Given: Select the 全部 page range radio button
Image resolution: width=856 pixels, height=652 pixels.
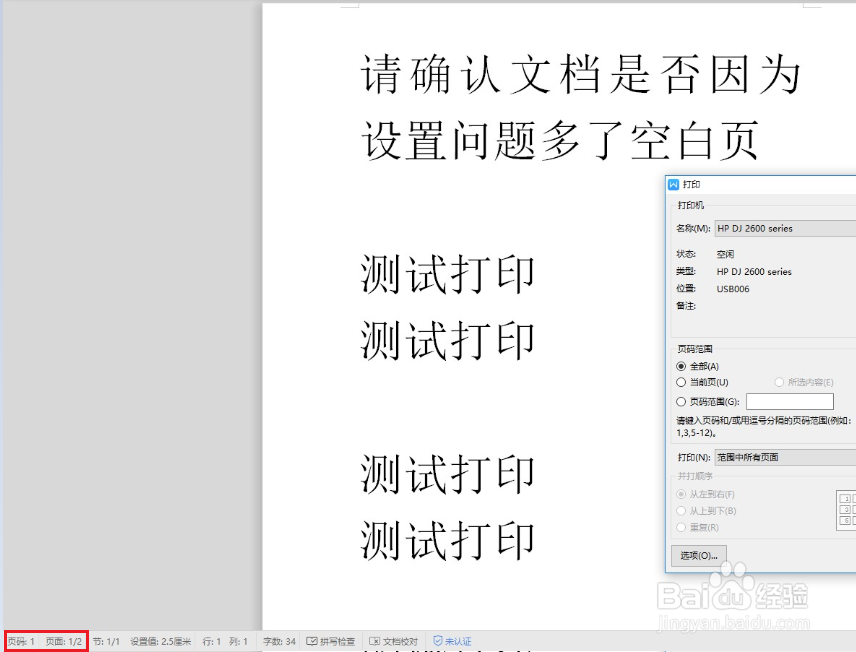Looking at the screenshot, I should (681, 366).
